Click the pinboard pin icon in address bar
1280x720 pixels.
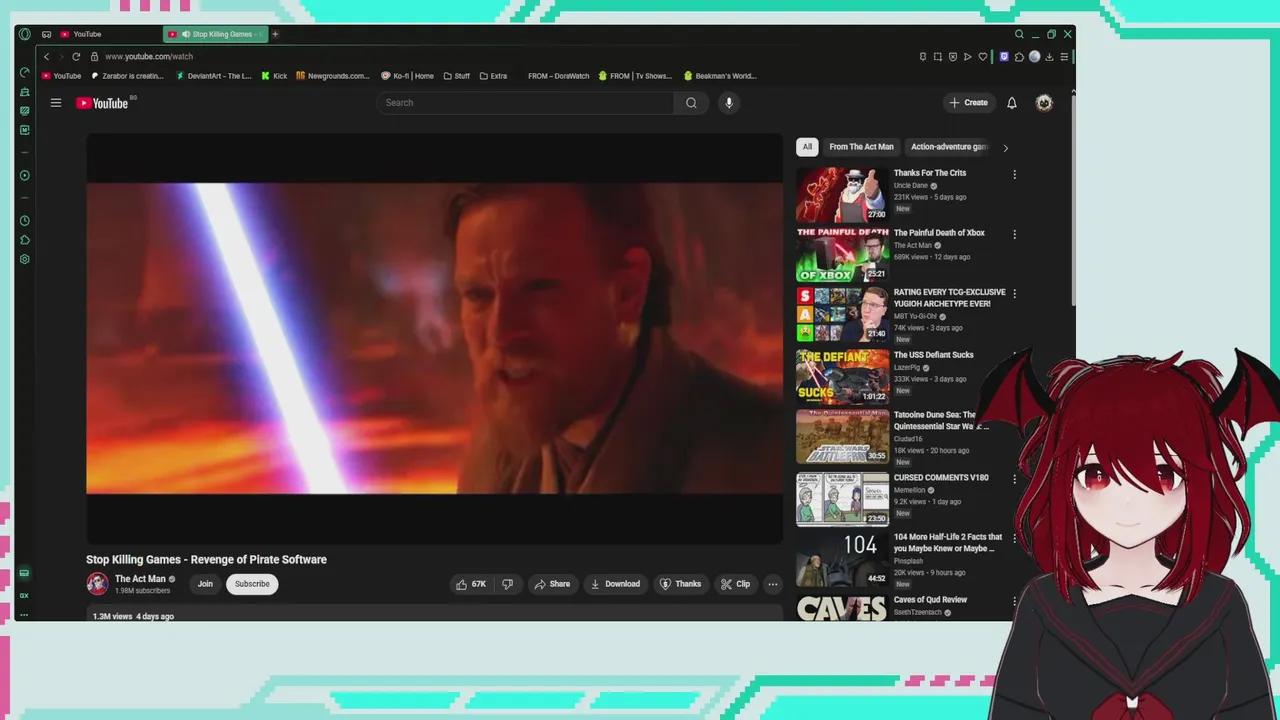pos(923,57)
